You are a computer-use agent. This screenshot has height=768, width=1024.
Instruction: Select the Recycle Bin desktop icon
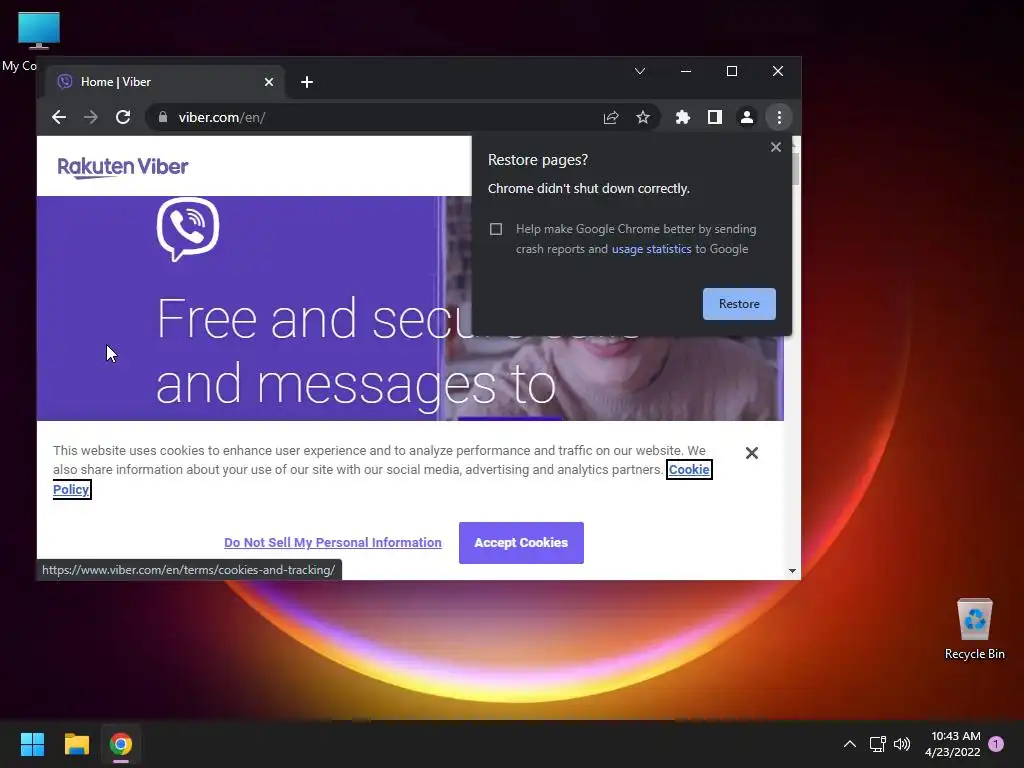(x=974, y=629)
